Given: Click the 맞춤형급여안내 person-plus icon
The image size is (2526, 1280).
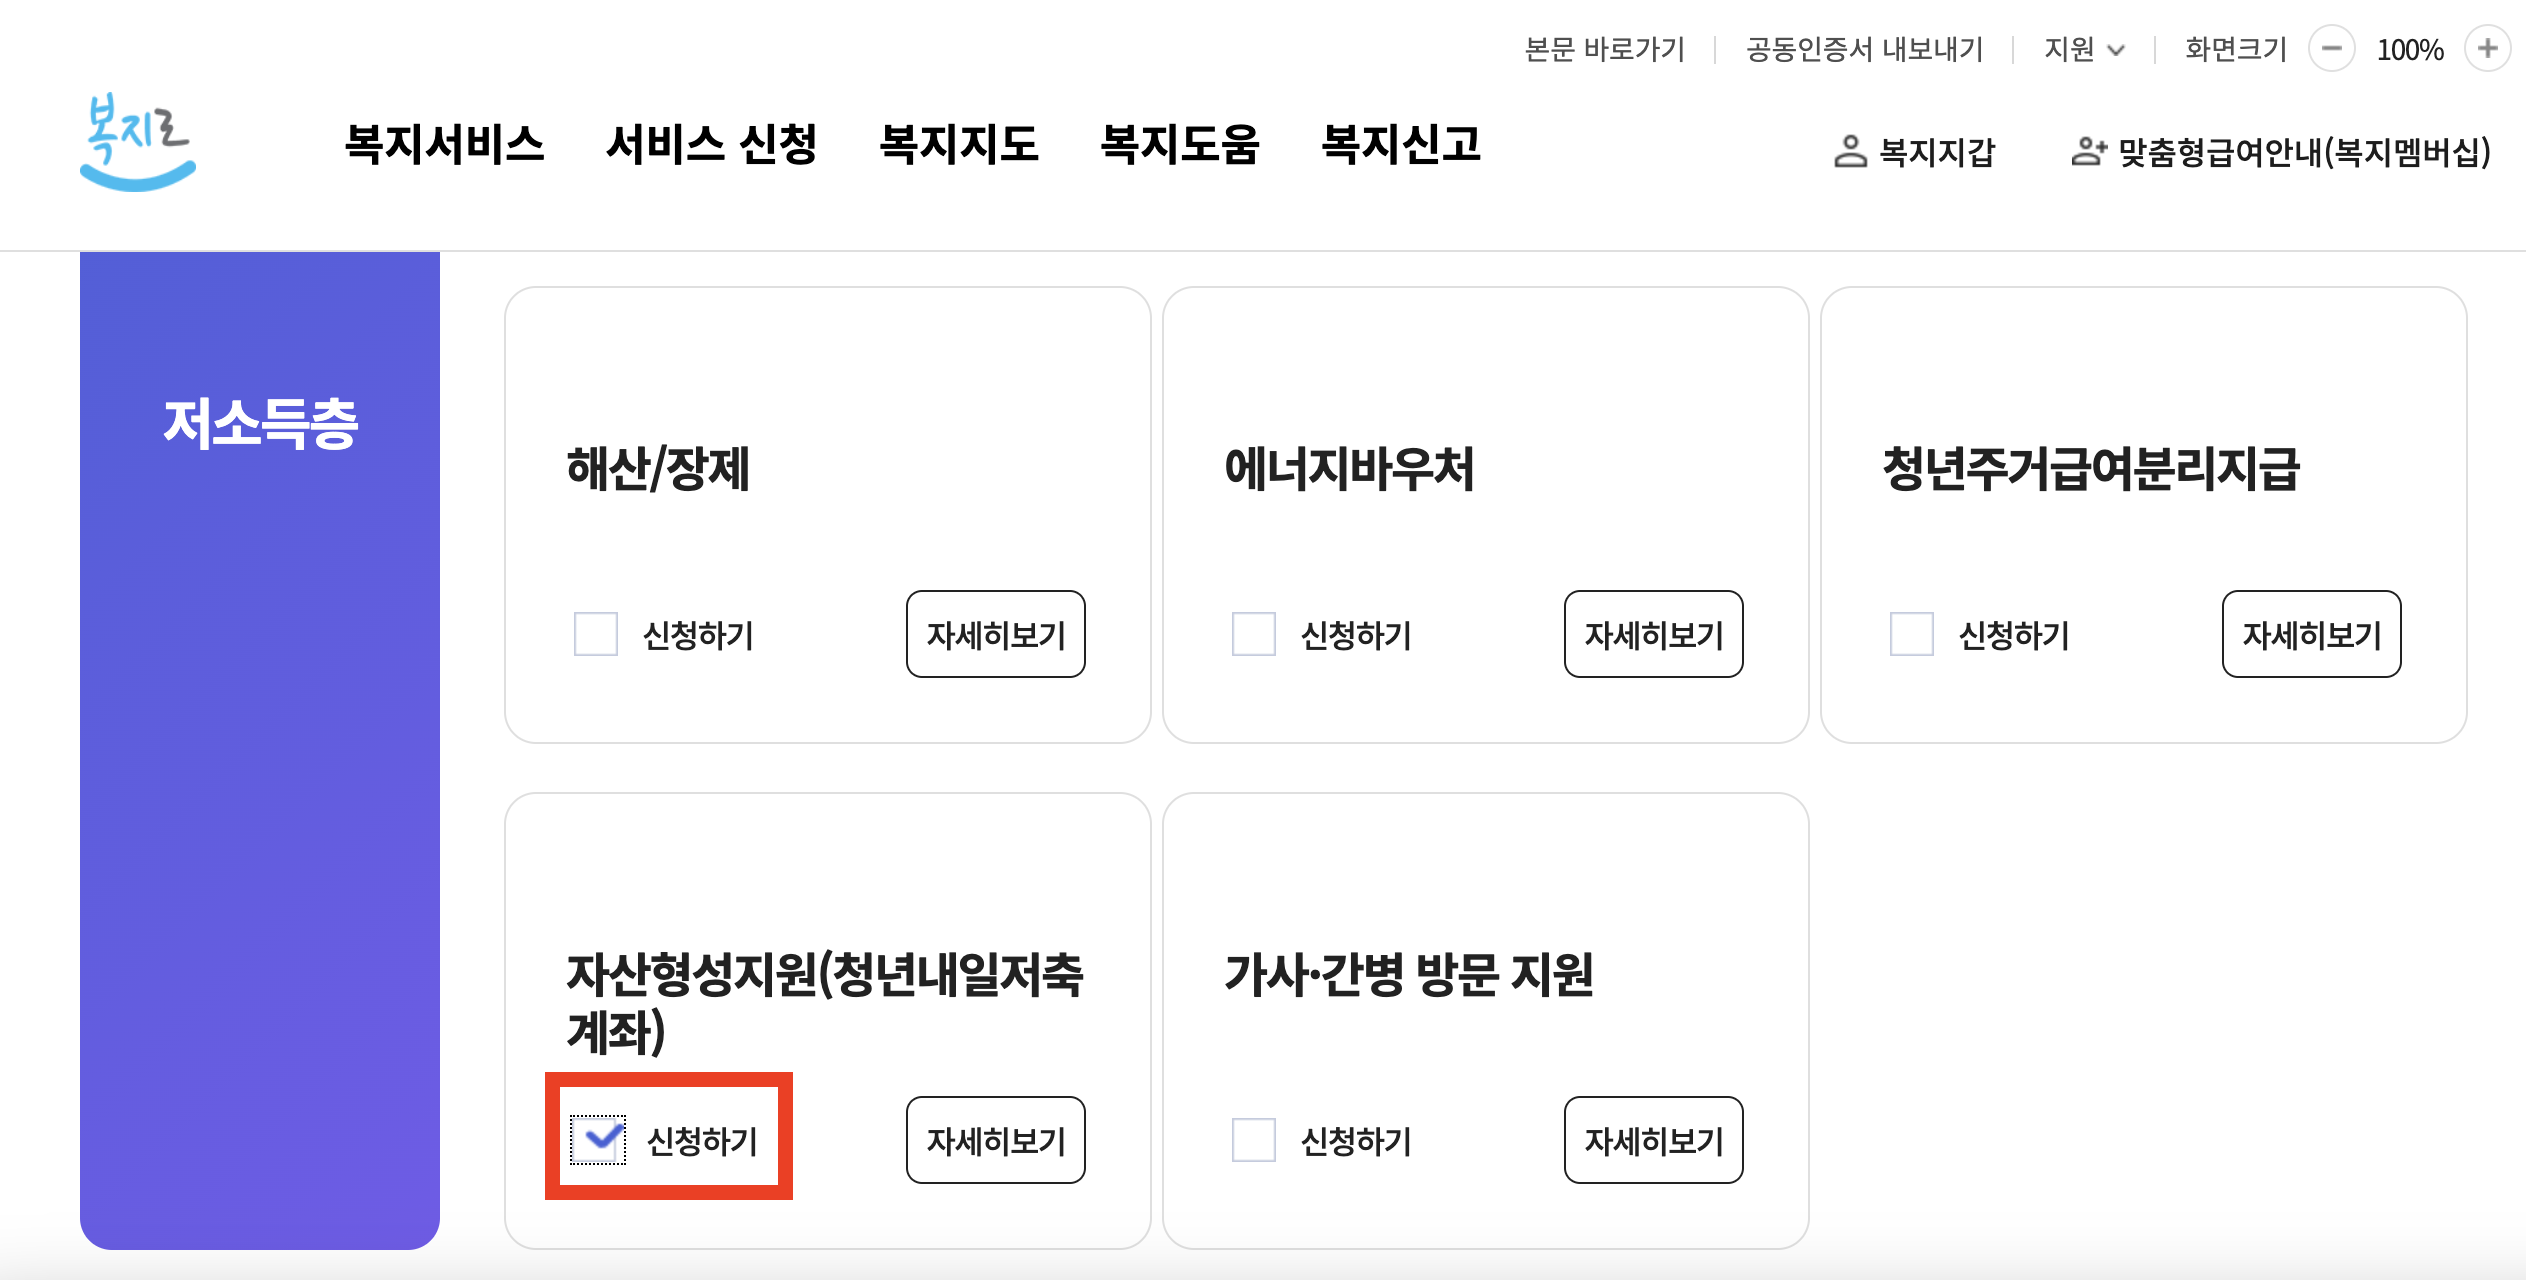Looking at the screenshot, I should tap(2089, 152).
